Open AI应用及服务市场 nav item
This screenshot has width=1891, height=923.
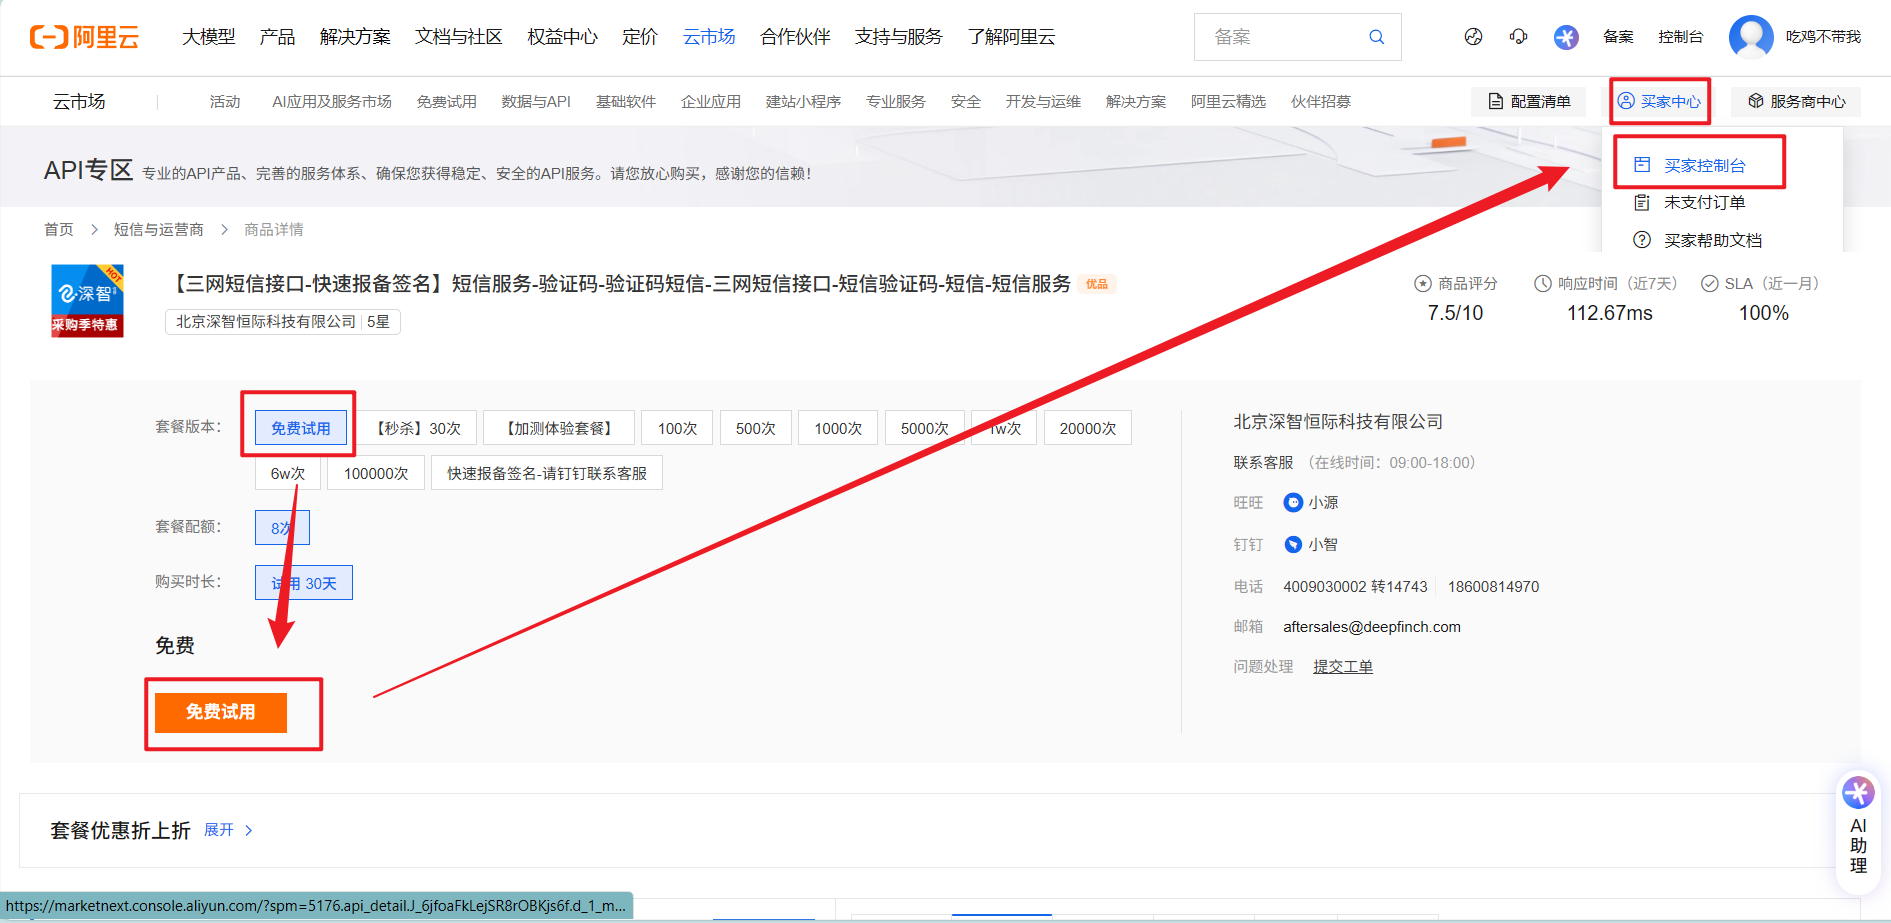pyautogui.click(x=332, y=101)
